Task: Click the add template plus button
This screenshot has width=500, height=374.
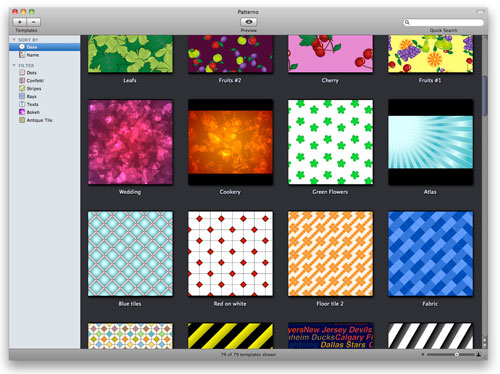Action: coord(20,22)
